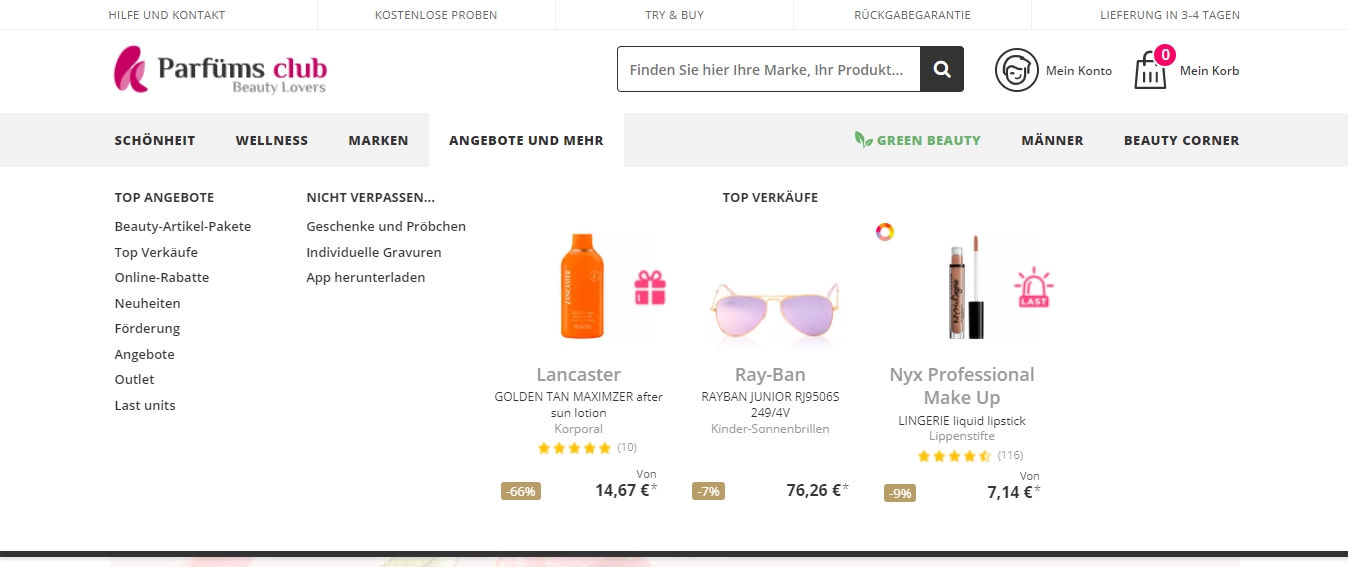
Task: Open the Männer menu item
Action: pos(1052,141)
